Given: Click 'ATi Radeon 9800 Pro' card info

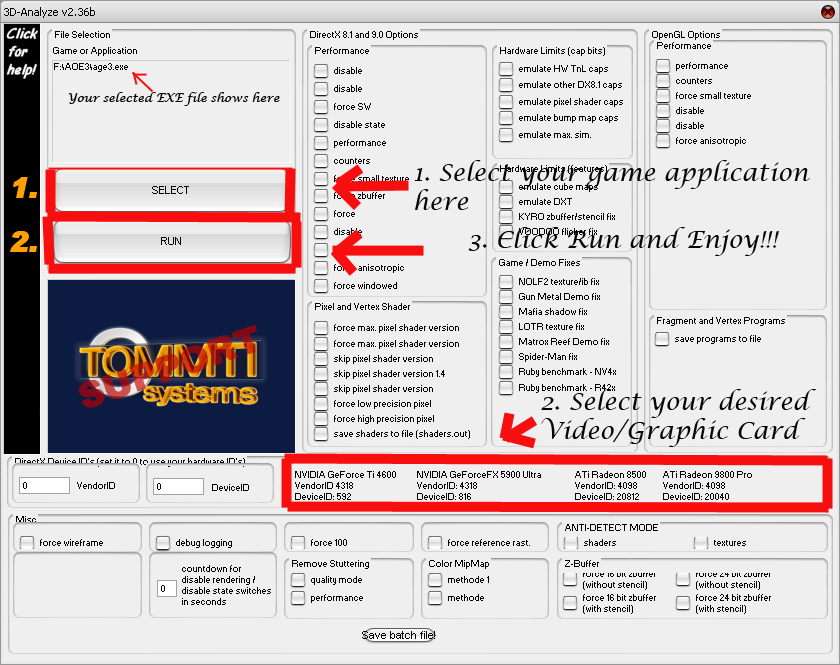Looking at the screenshot, I should (707, 485).
